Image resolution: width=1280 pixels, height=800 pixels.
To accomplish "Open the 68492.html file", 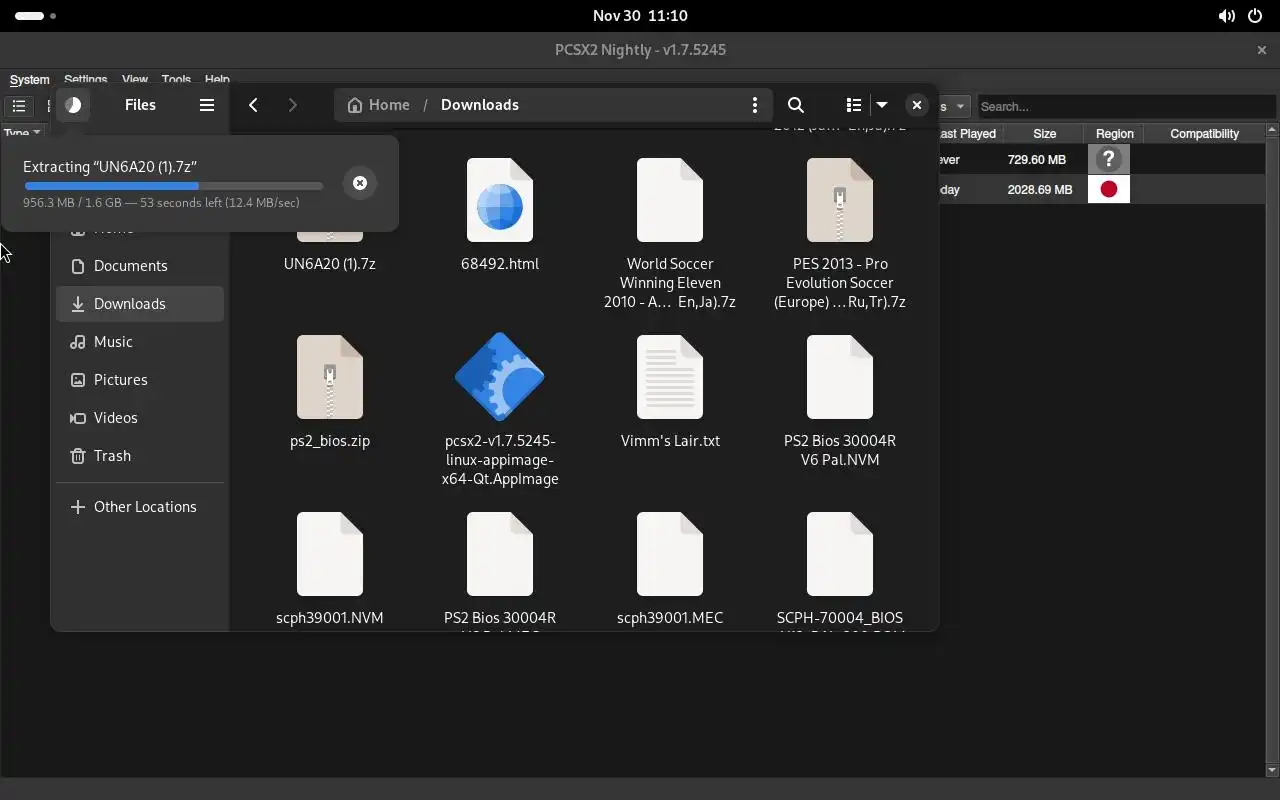I will [500, 215].
